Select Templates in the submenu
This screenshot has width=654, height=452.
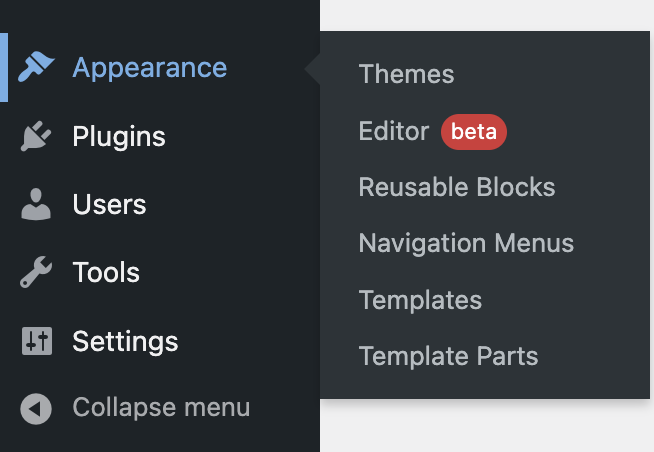click(x=420, y=300)
